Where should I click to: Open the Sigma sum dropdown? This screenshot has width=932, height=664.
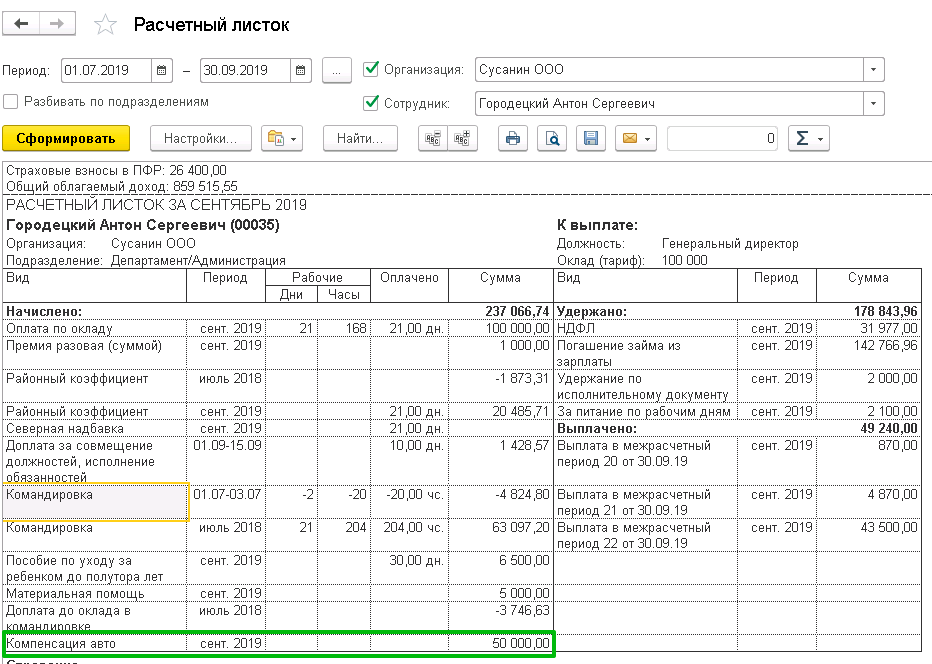(x=808, y=139)
